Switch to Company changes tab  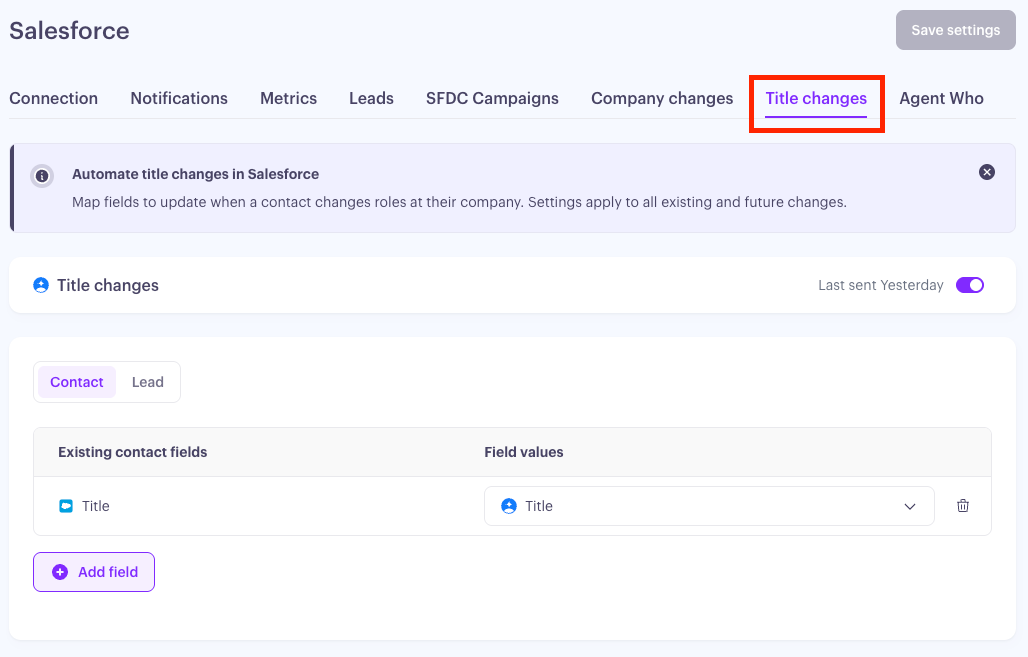(662, 98)
